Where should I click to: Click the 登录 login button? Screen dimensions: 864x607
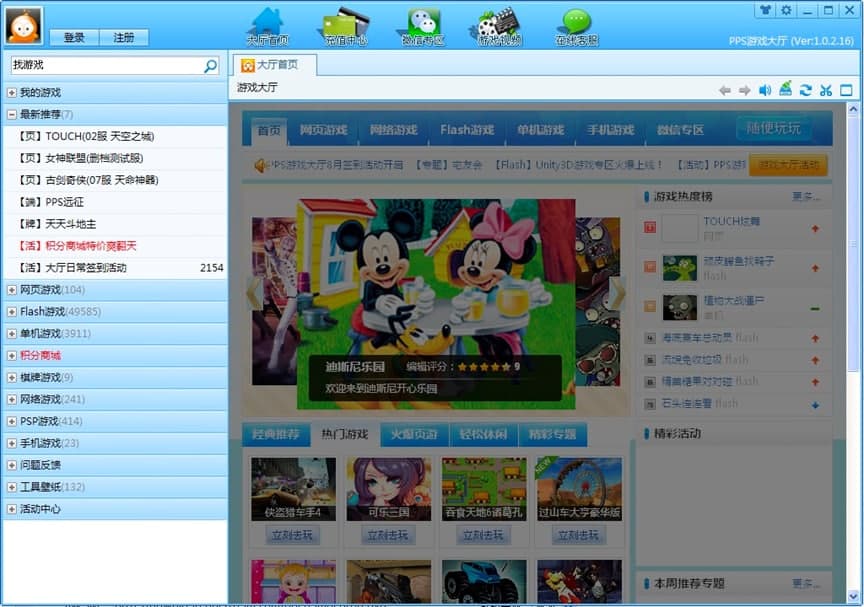74,37
